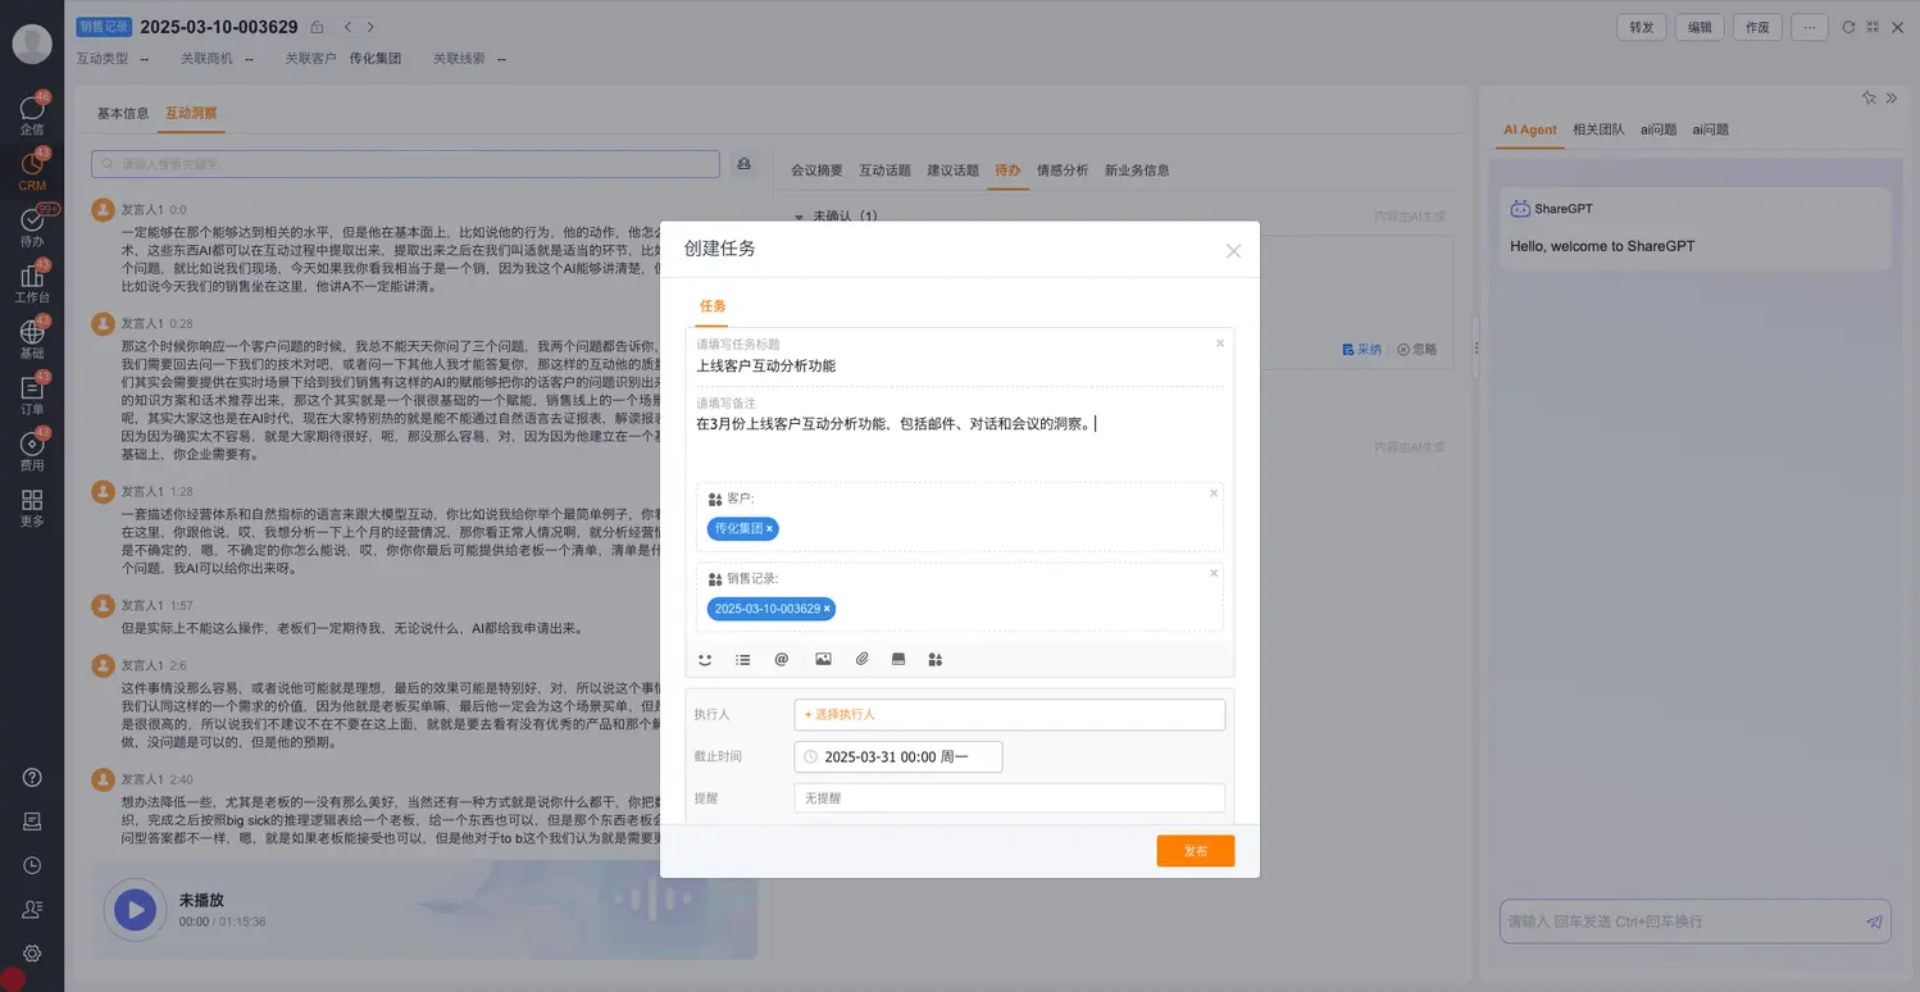
Task: Focus the transcript keyword search box
Action: [405, 164]
